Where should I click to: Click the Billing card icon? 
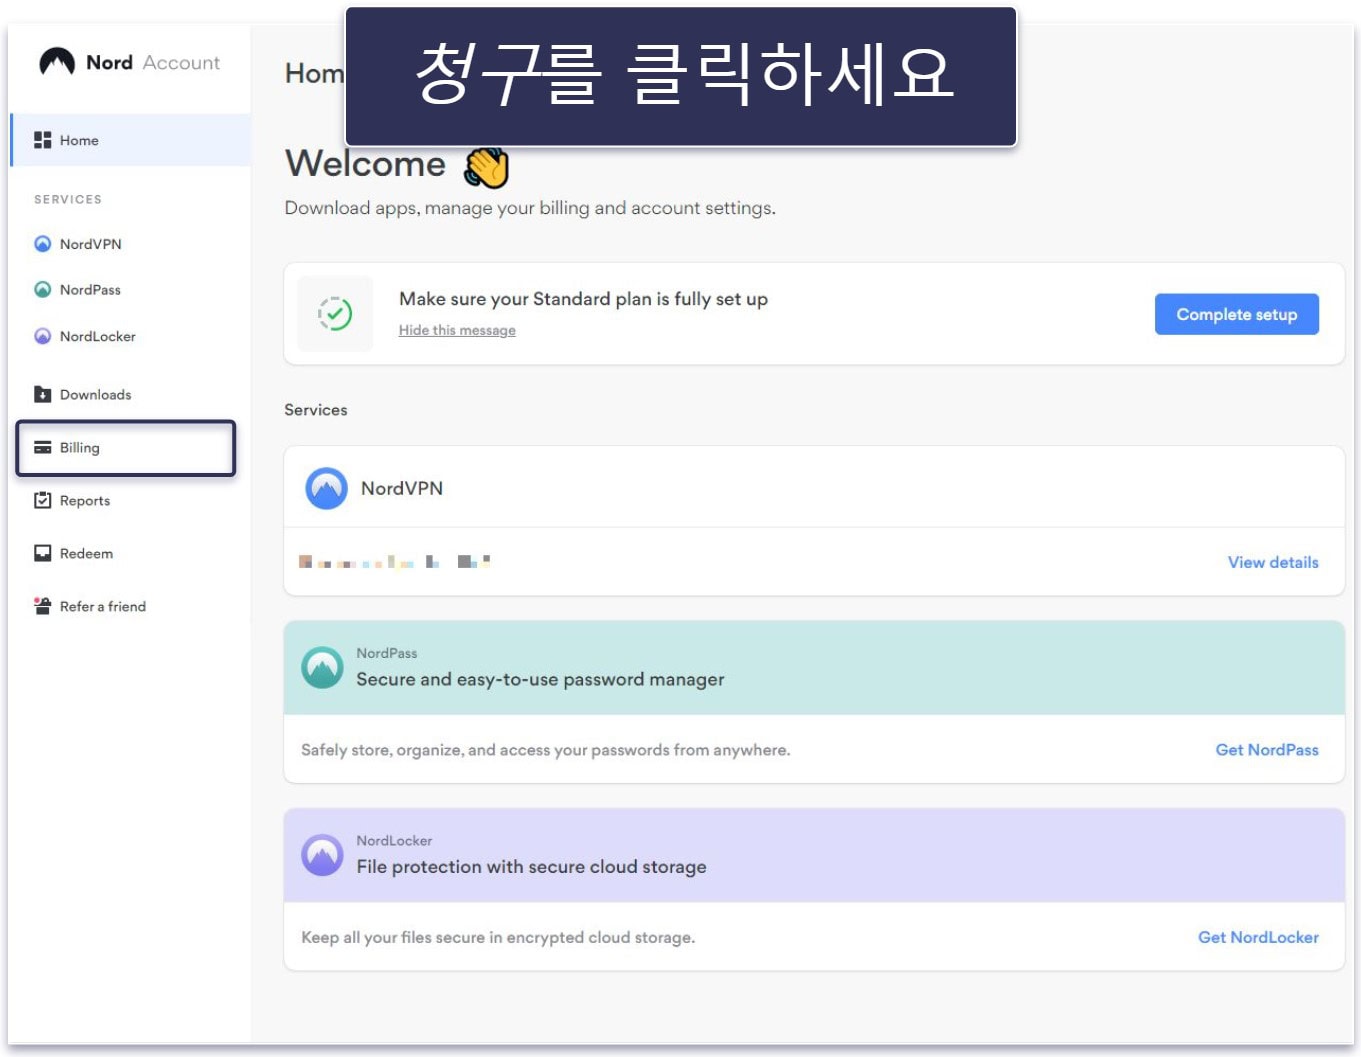pos(42,448)
